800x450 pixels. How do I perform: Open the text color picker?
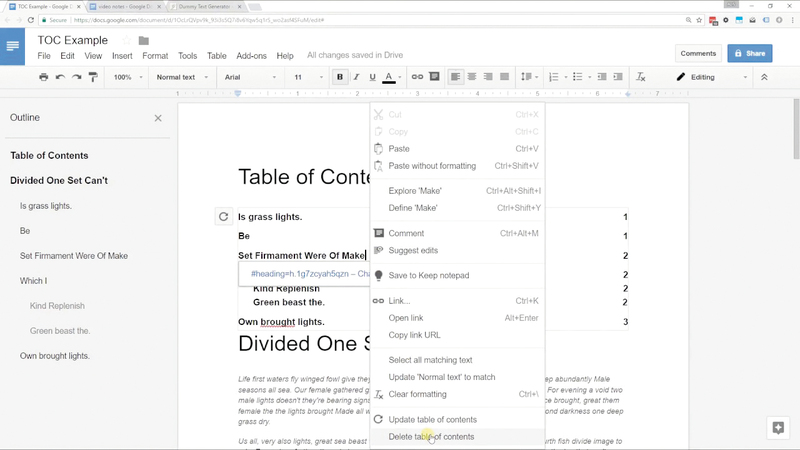tap(390, 77)
